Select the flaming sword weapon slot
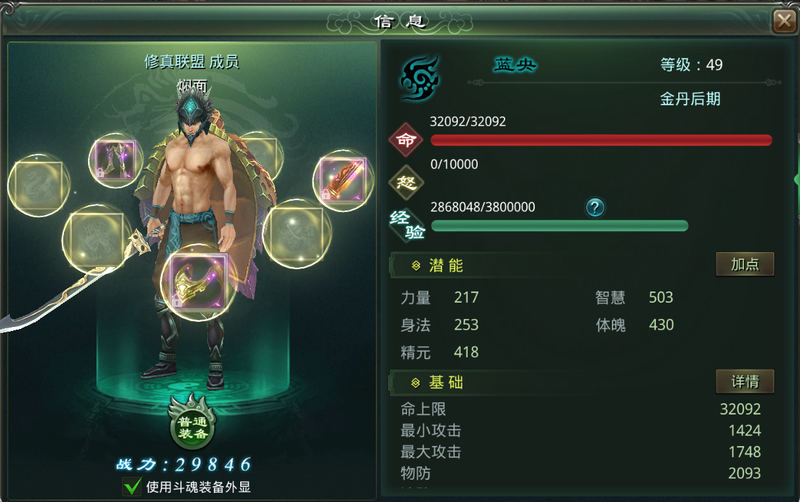This screenshot has width=800, height=502. point(343,181)
